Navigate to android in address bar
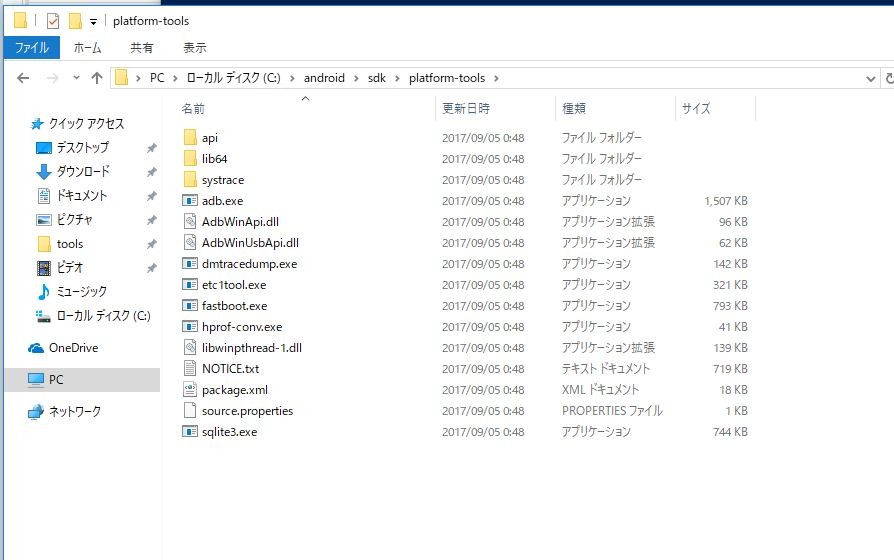Screen dimensions: 894x560 pyautogui.click(x=324, y=78)
